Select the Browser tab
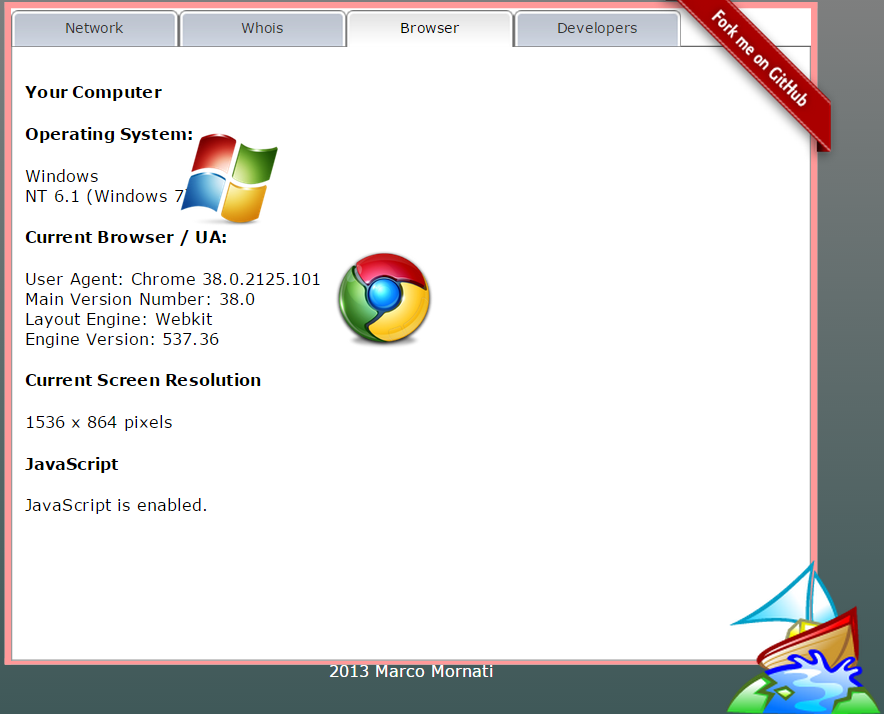 click(430, 28)
